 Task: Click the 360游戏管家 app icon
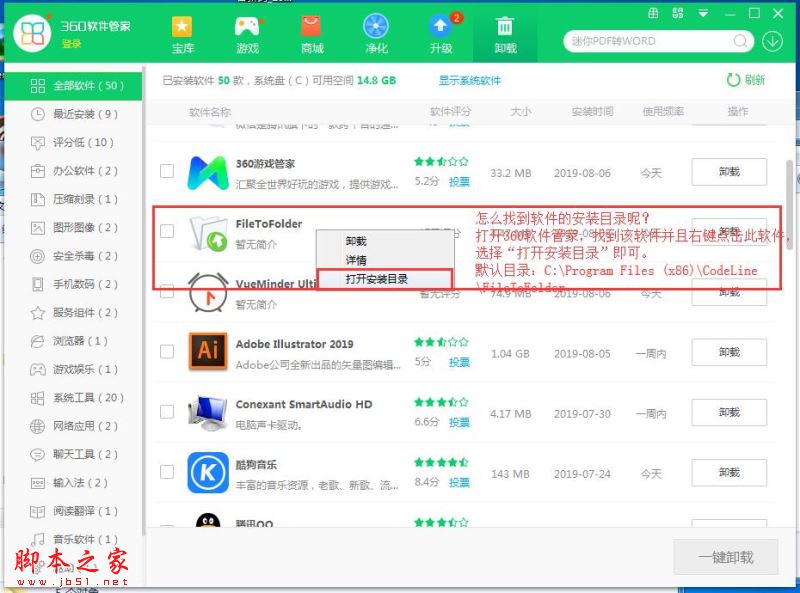pyautogui.click(x=208, y=172)
